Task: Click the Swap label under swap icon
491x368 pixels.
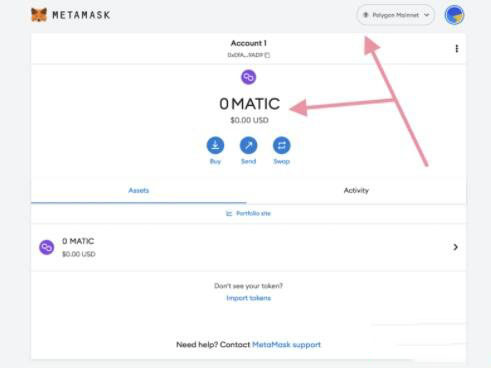Action: pyautogui.click(x=281, y=161)
